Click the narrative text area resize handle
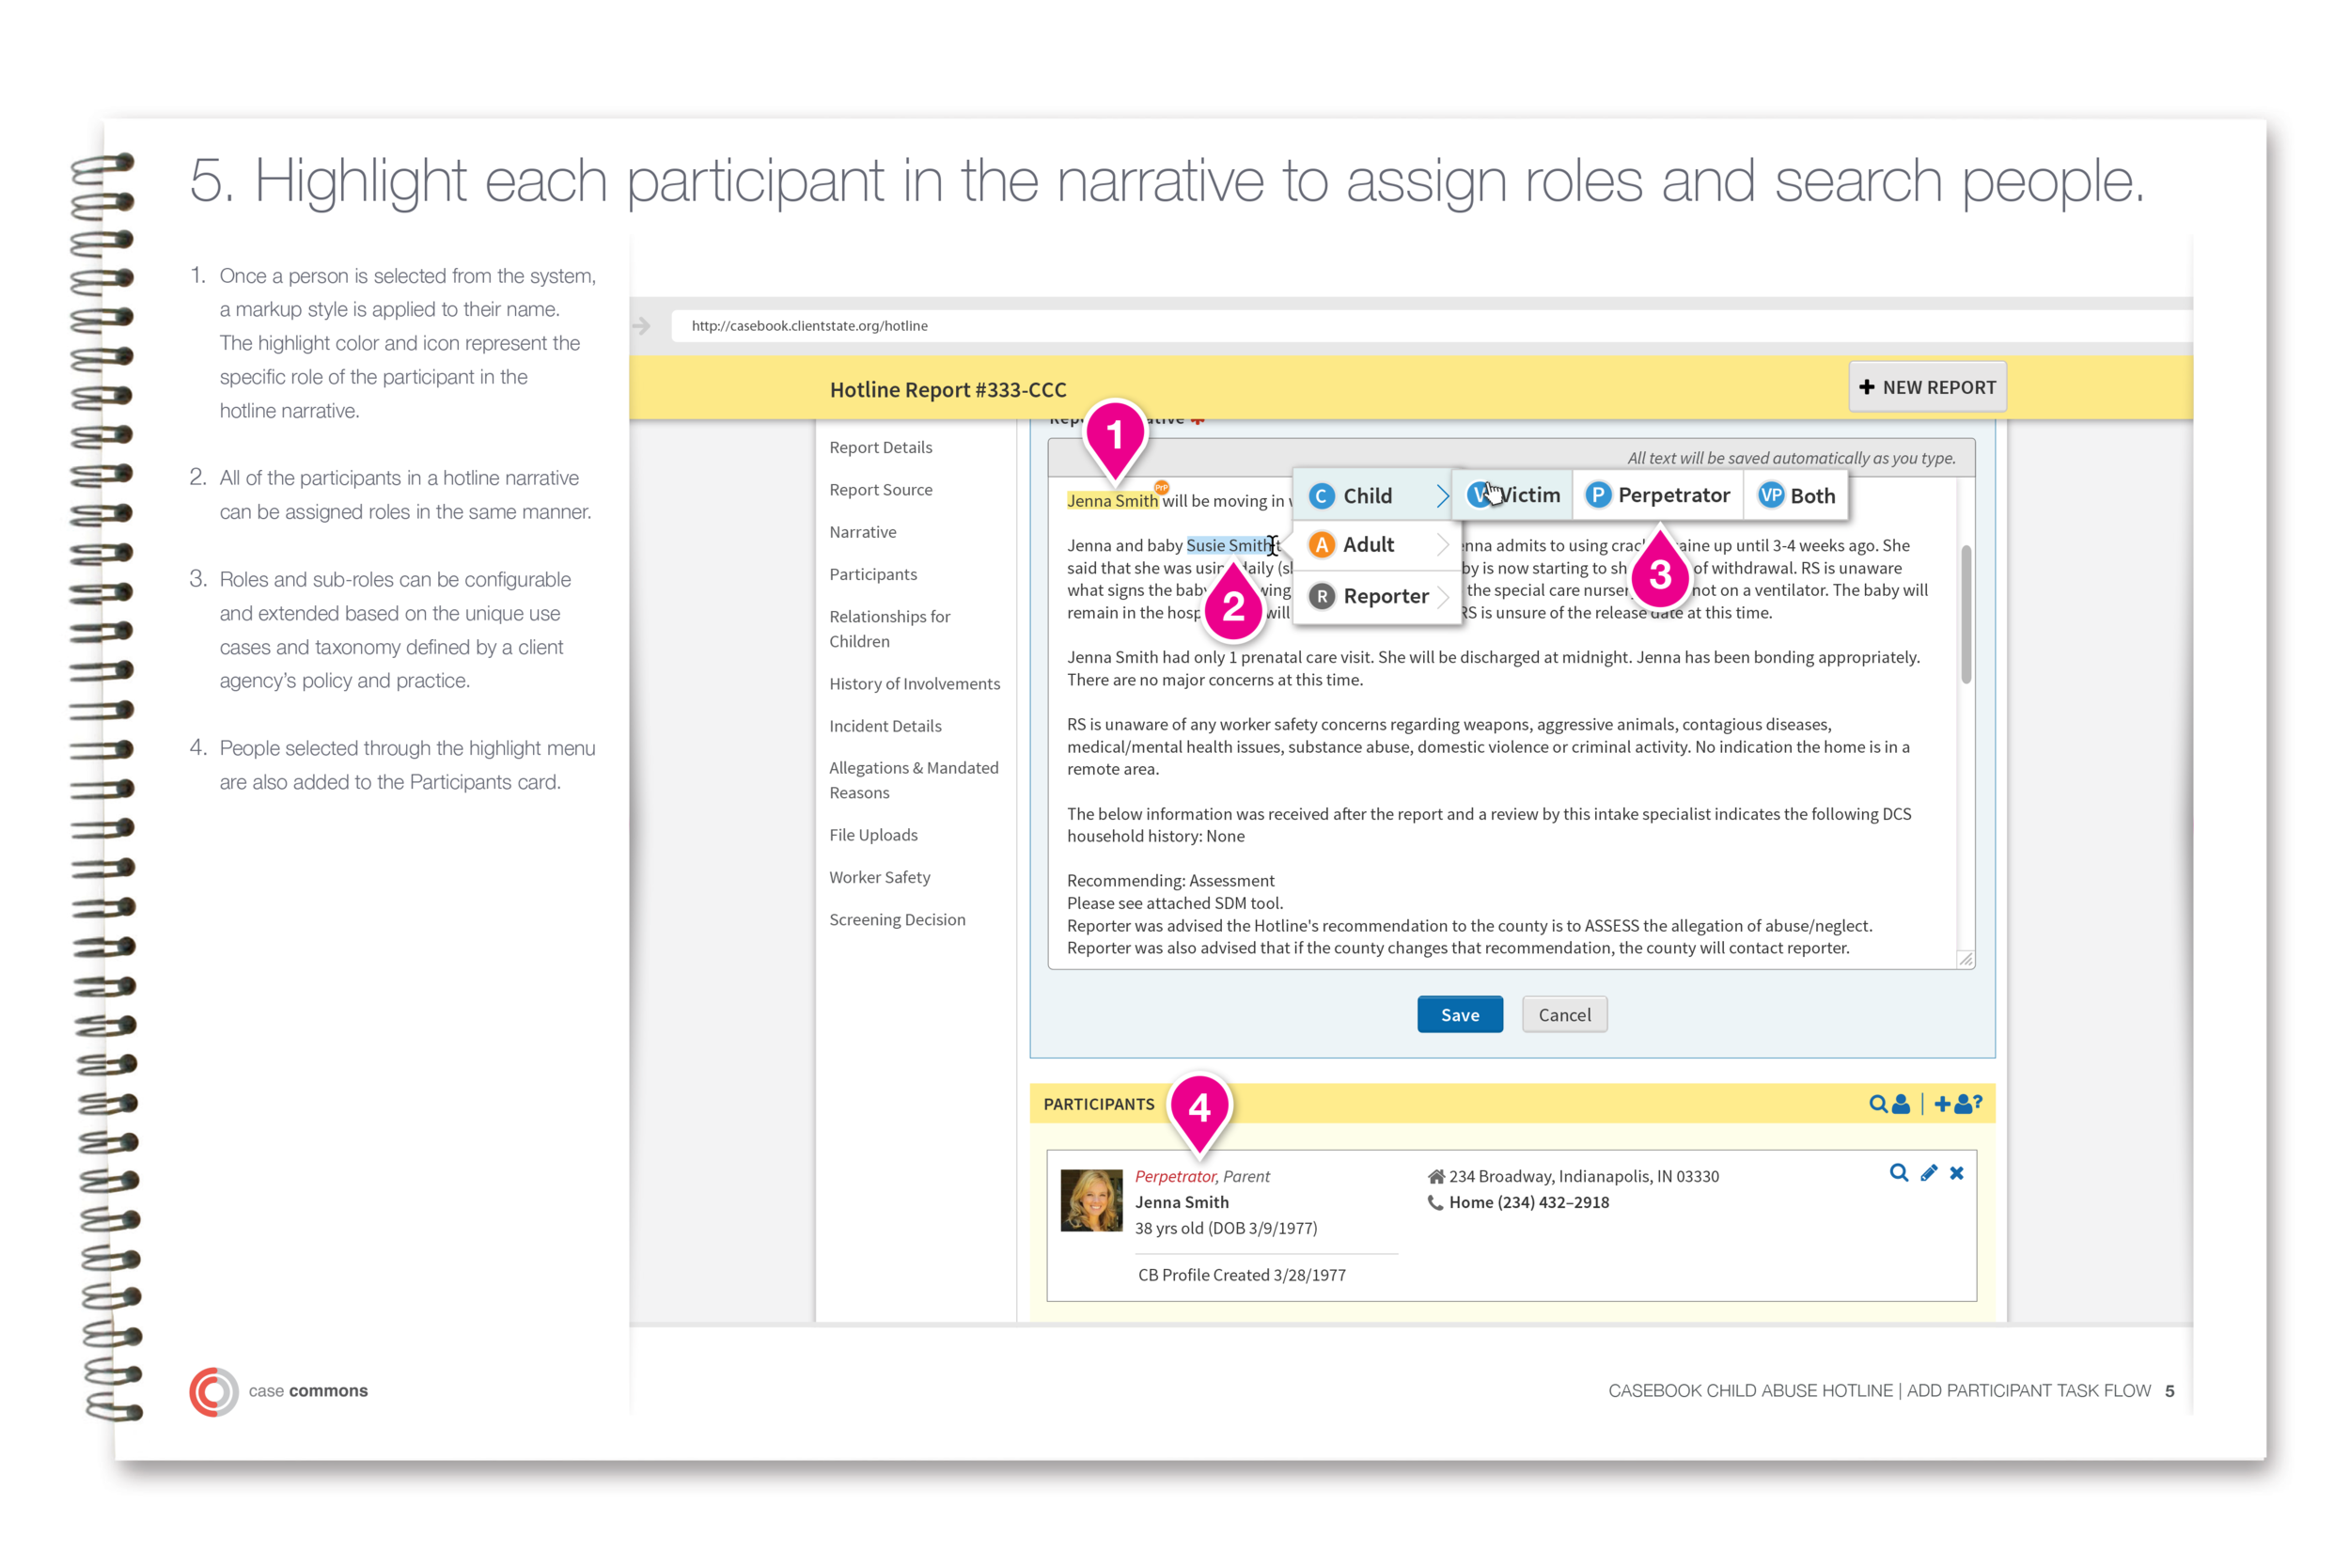This screenshot has height=1568, width=2350. point(1966,959)
